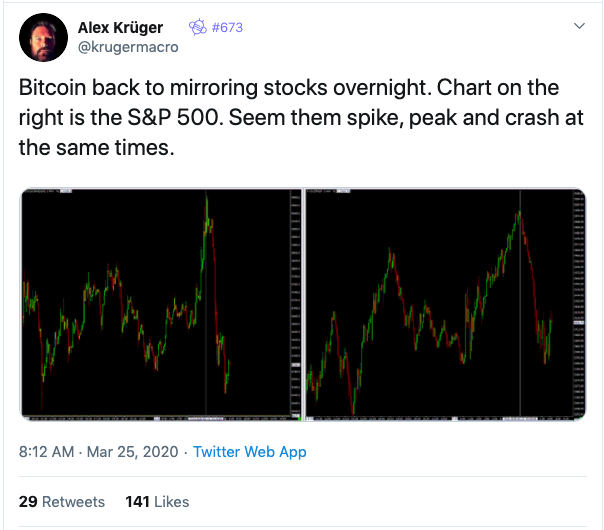Click the vertical time marker in Bitcoin chart
604x530 pixels.
206,302
